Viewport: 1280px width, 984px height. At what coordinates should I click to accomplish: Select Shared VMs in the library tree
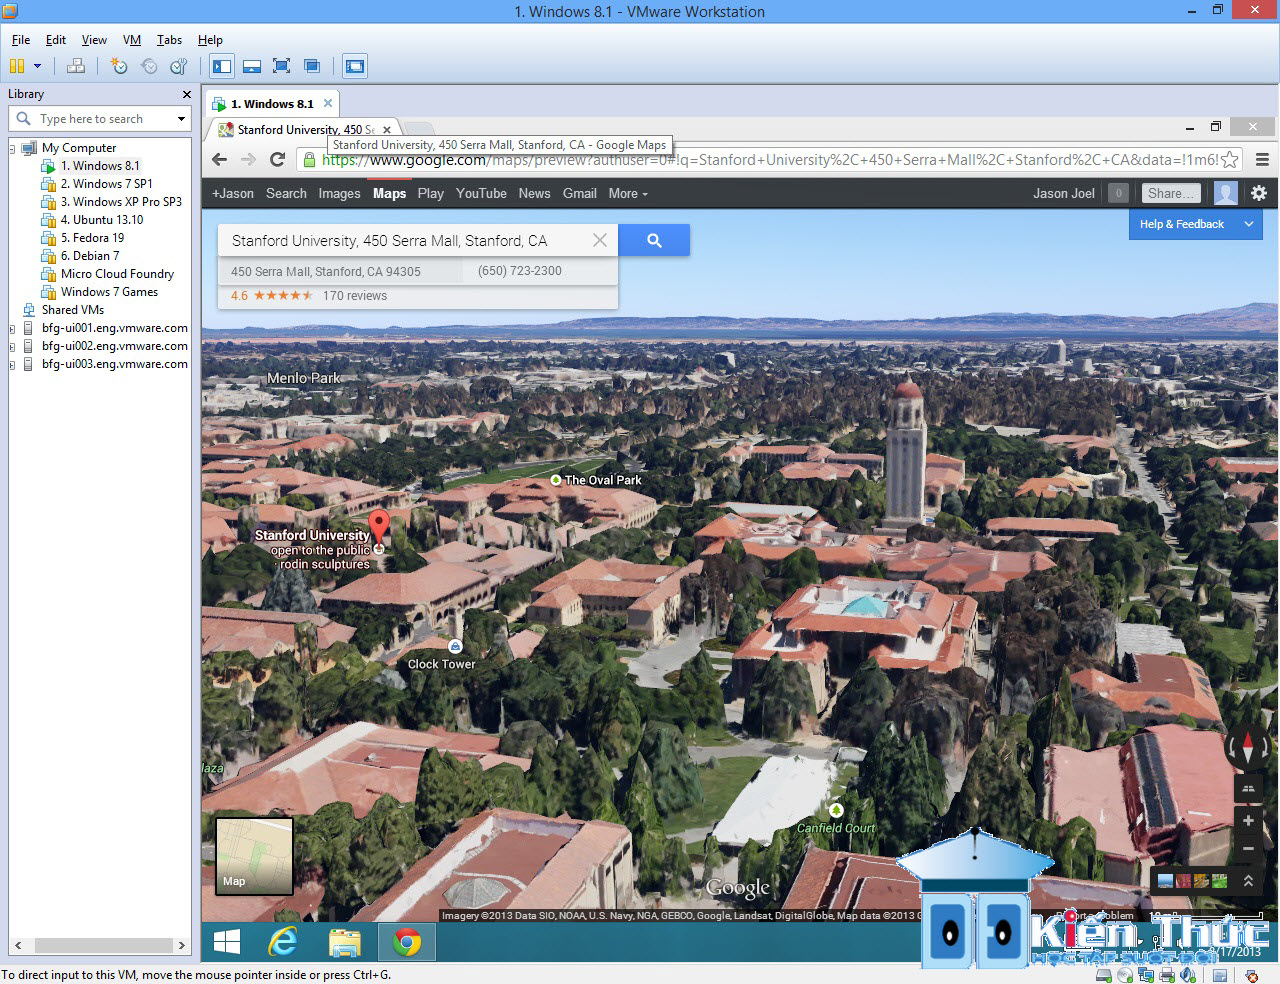[x=73, y=310]
